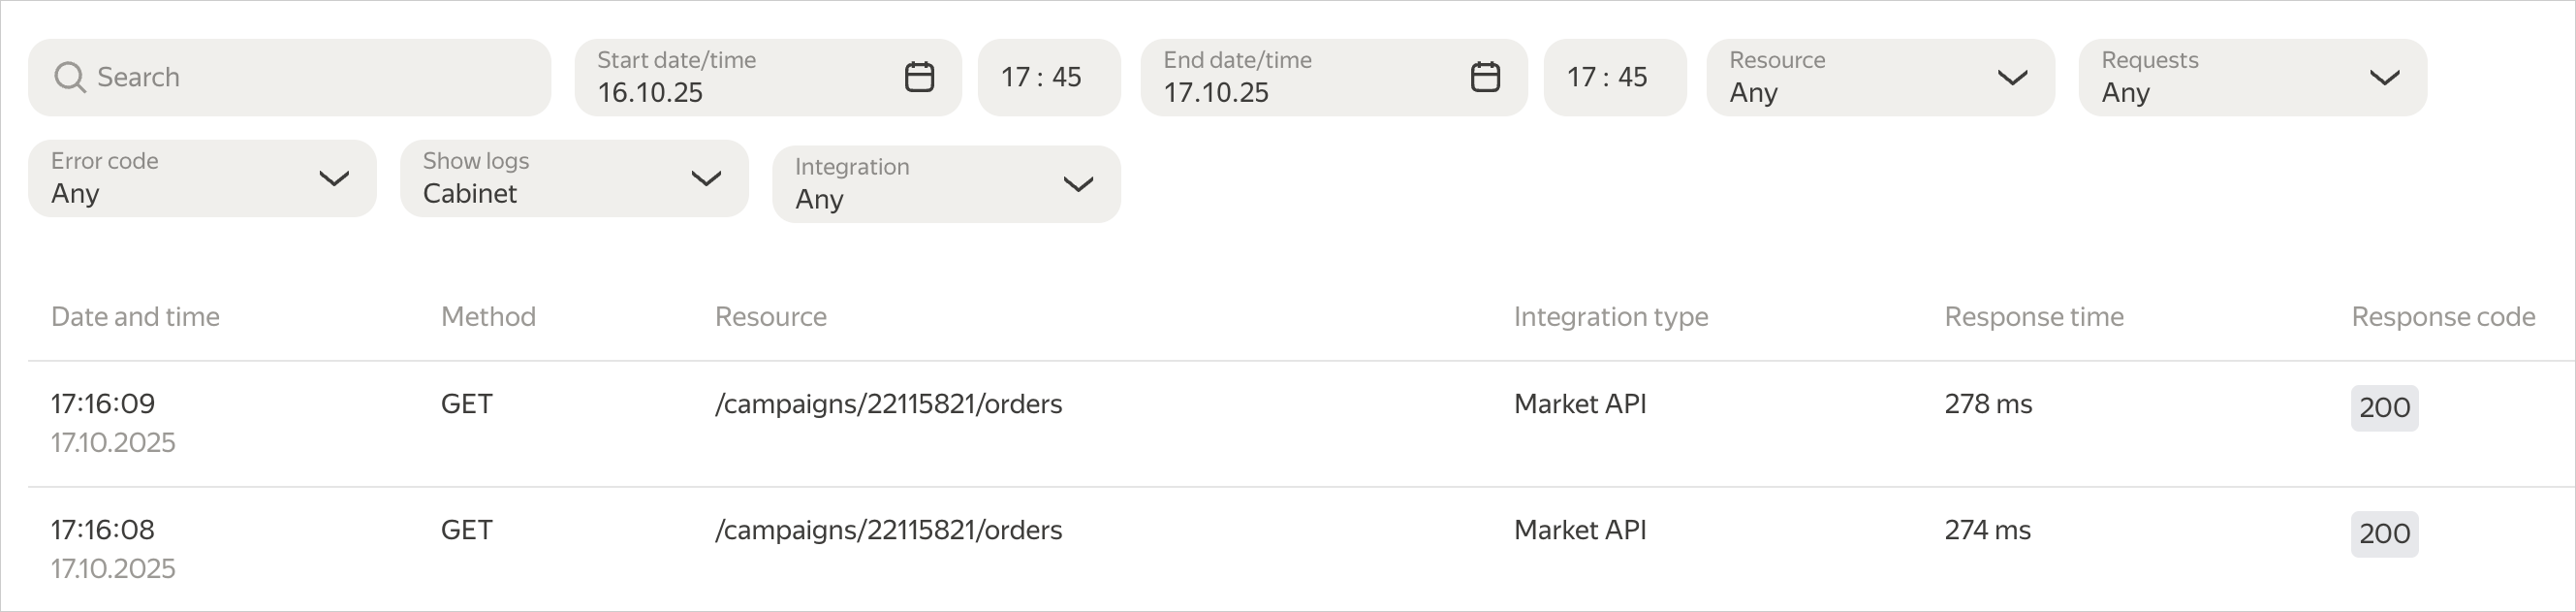This screenshot has height=612, width=2576.
Task: Click the Show logs dropdown chevron
Action: 707,180
